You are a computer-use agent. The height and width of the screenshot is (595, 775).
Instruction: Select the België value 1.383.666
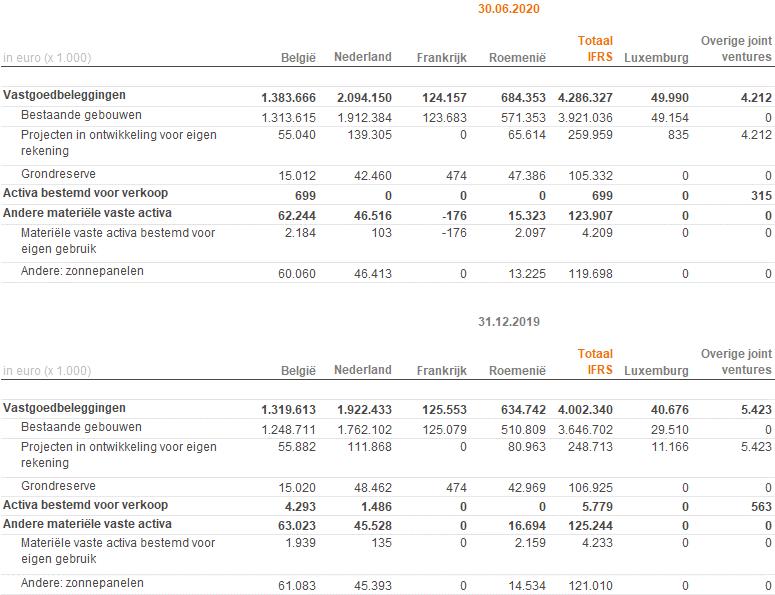(288, 98)
